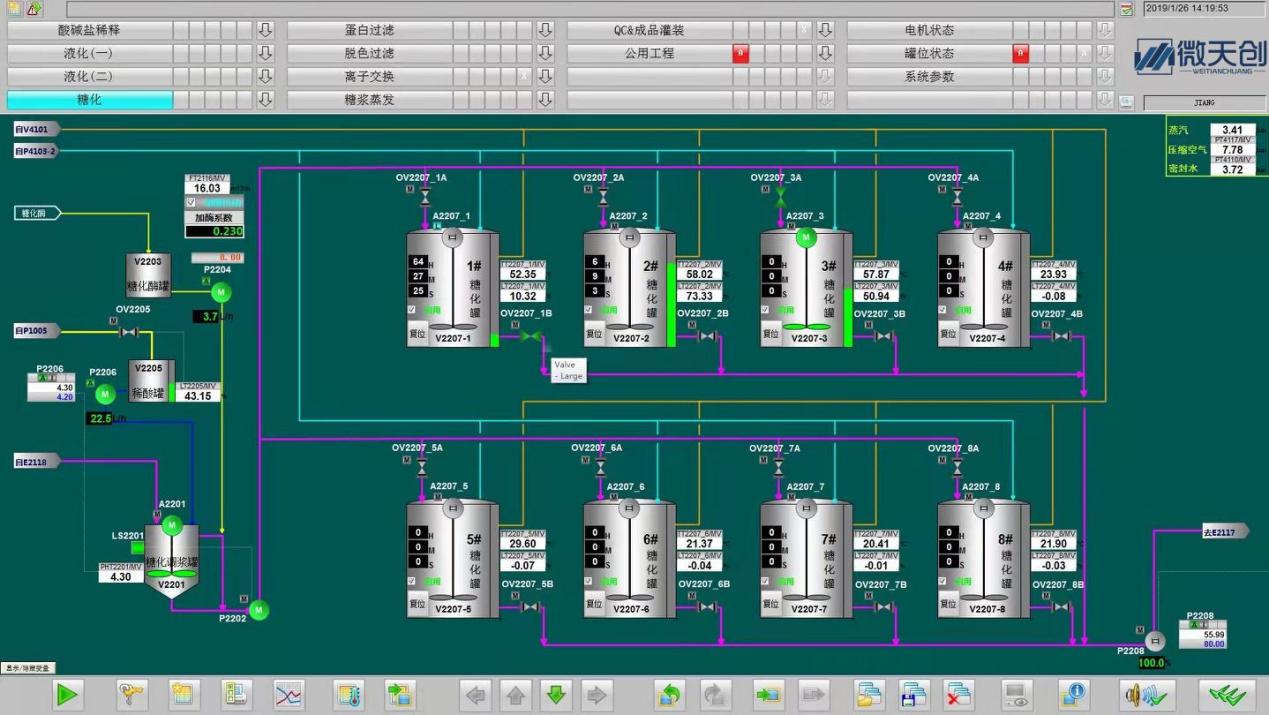Click the green play button in bottom toolbar
Screen dimensions: 1269x715
67,694
